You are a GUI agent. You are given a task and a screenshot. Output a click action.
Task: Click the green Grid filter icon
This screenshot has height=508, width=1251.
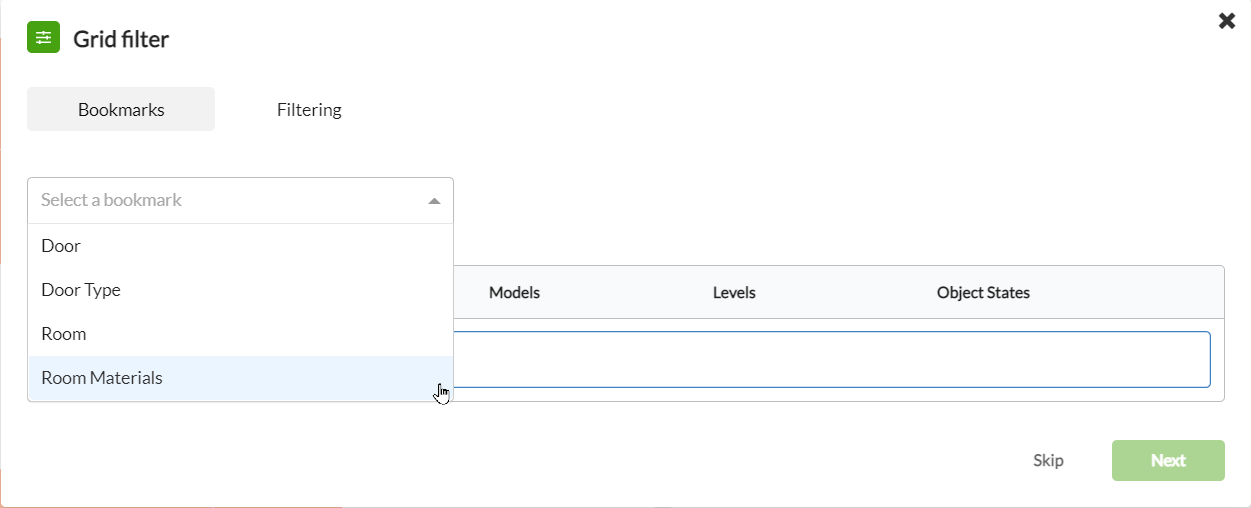[x=43, y=38]
